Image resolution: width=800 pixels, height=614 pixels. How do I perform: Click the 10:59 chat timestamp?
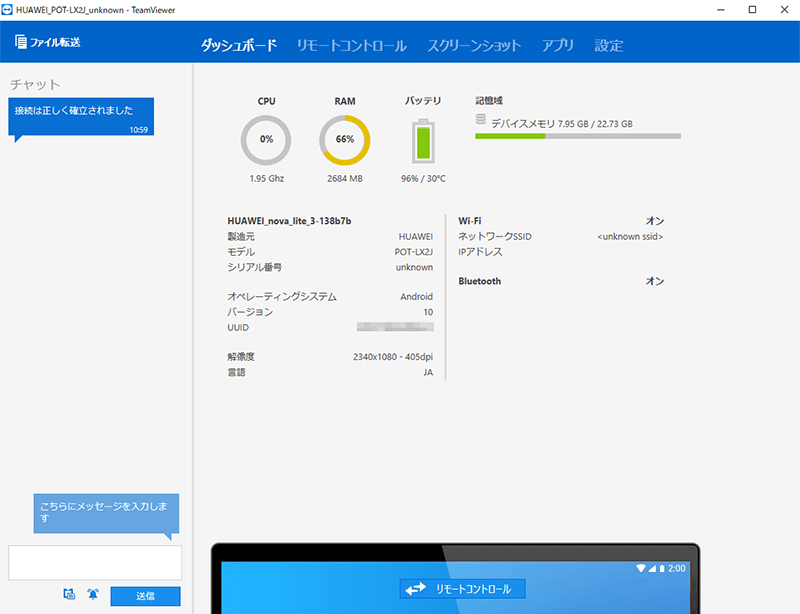click(138, 130)
